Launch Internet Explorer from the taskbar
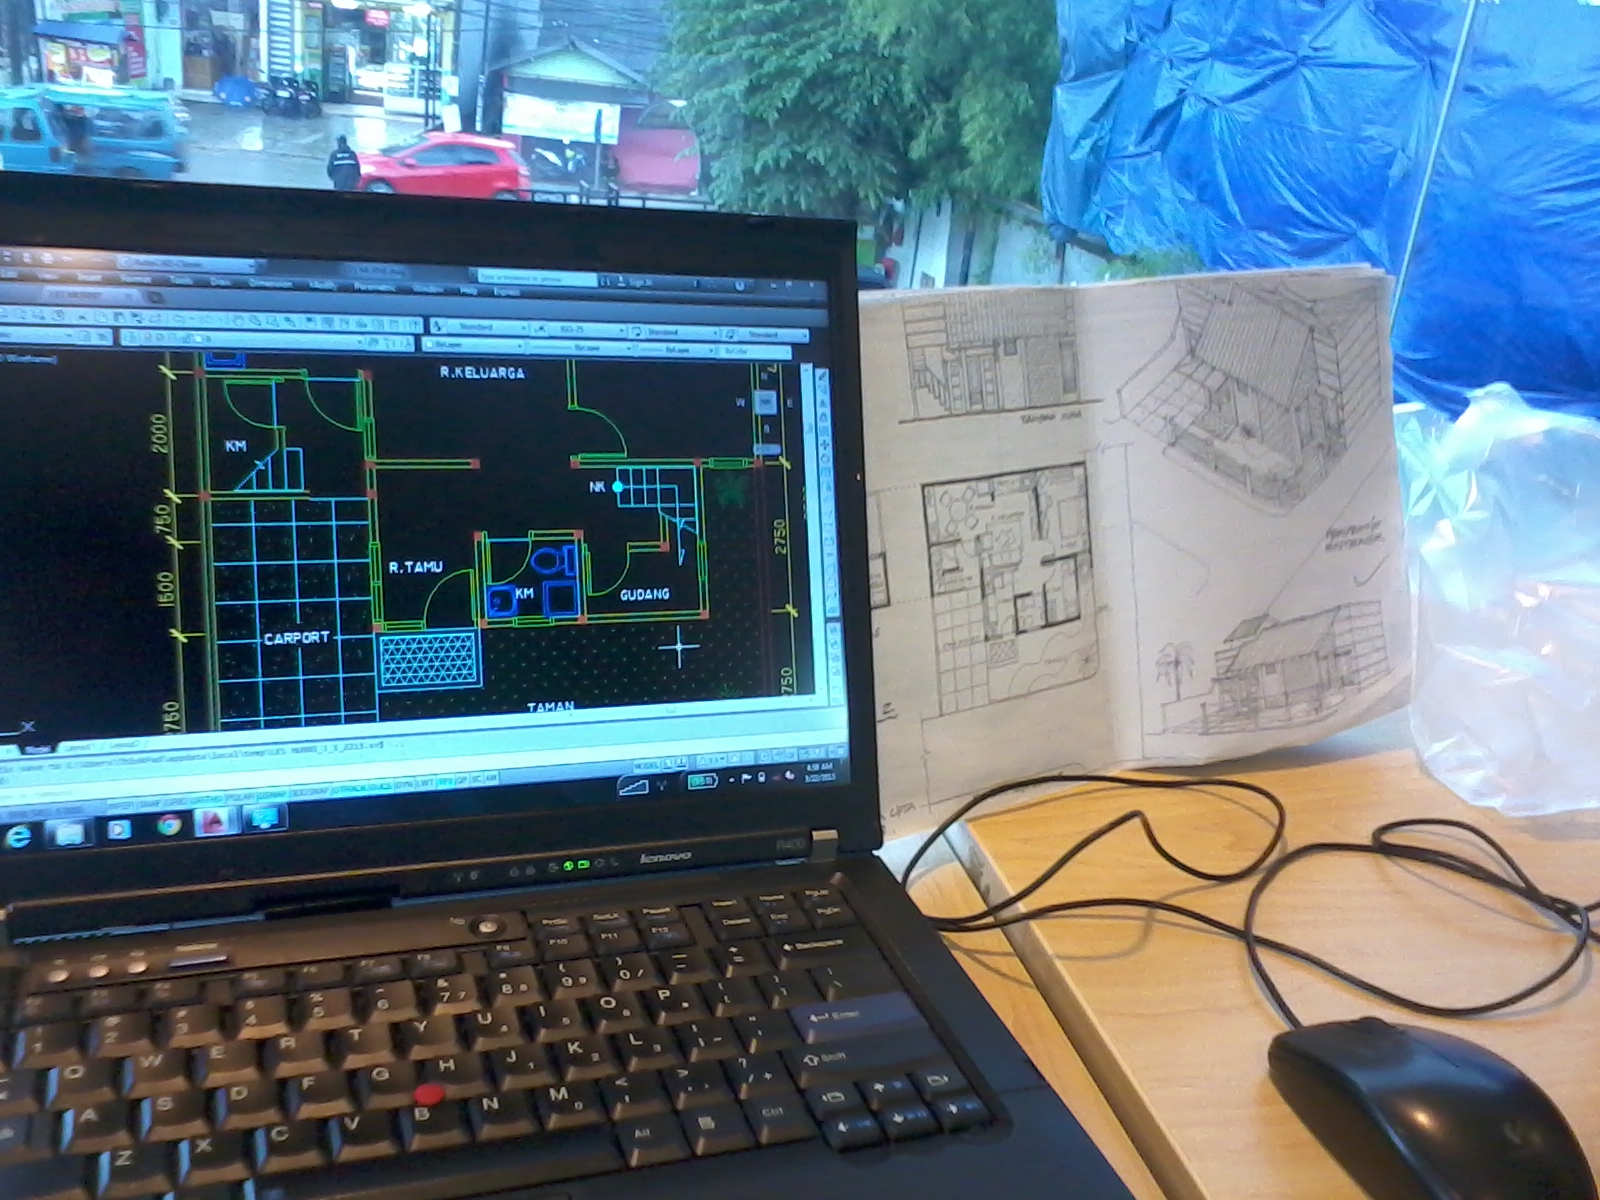This screenshot has height=1200, width=1600. (x=18, y=836)
